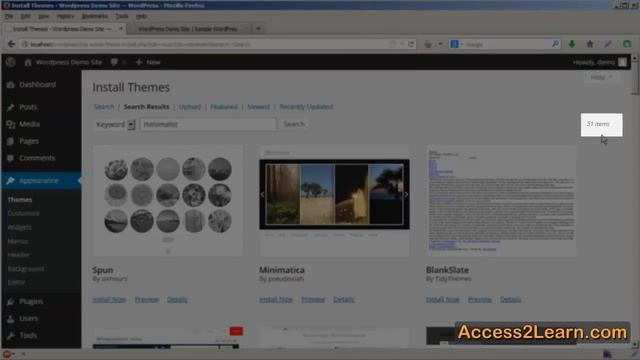Open Themes submenu item
This screenshot has height=360, width=640.
point(20,200)
